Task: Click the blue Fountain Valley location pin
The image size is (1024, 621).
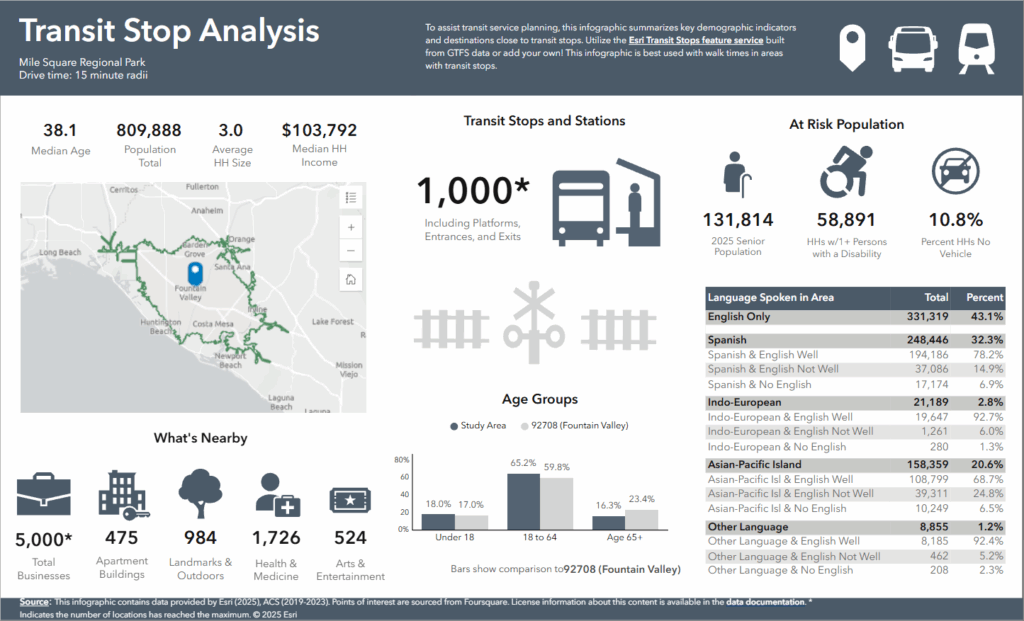Action: [x=195, y=273]
